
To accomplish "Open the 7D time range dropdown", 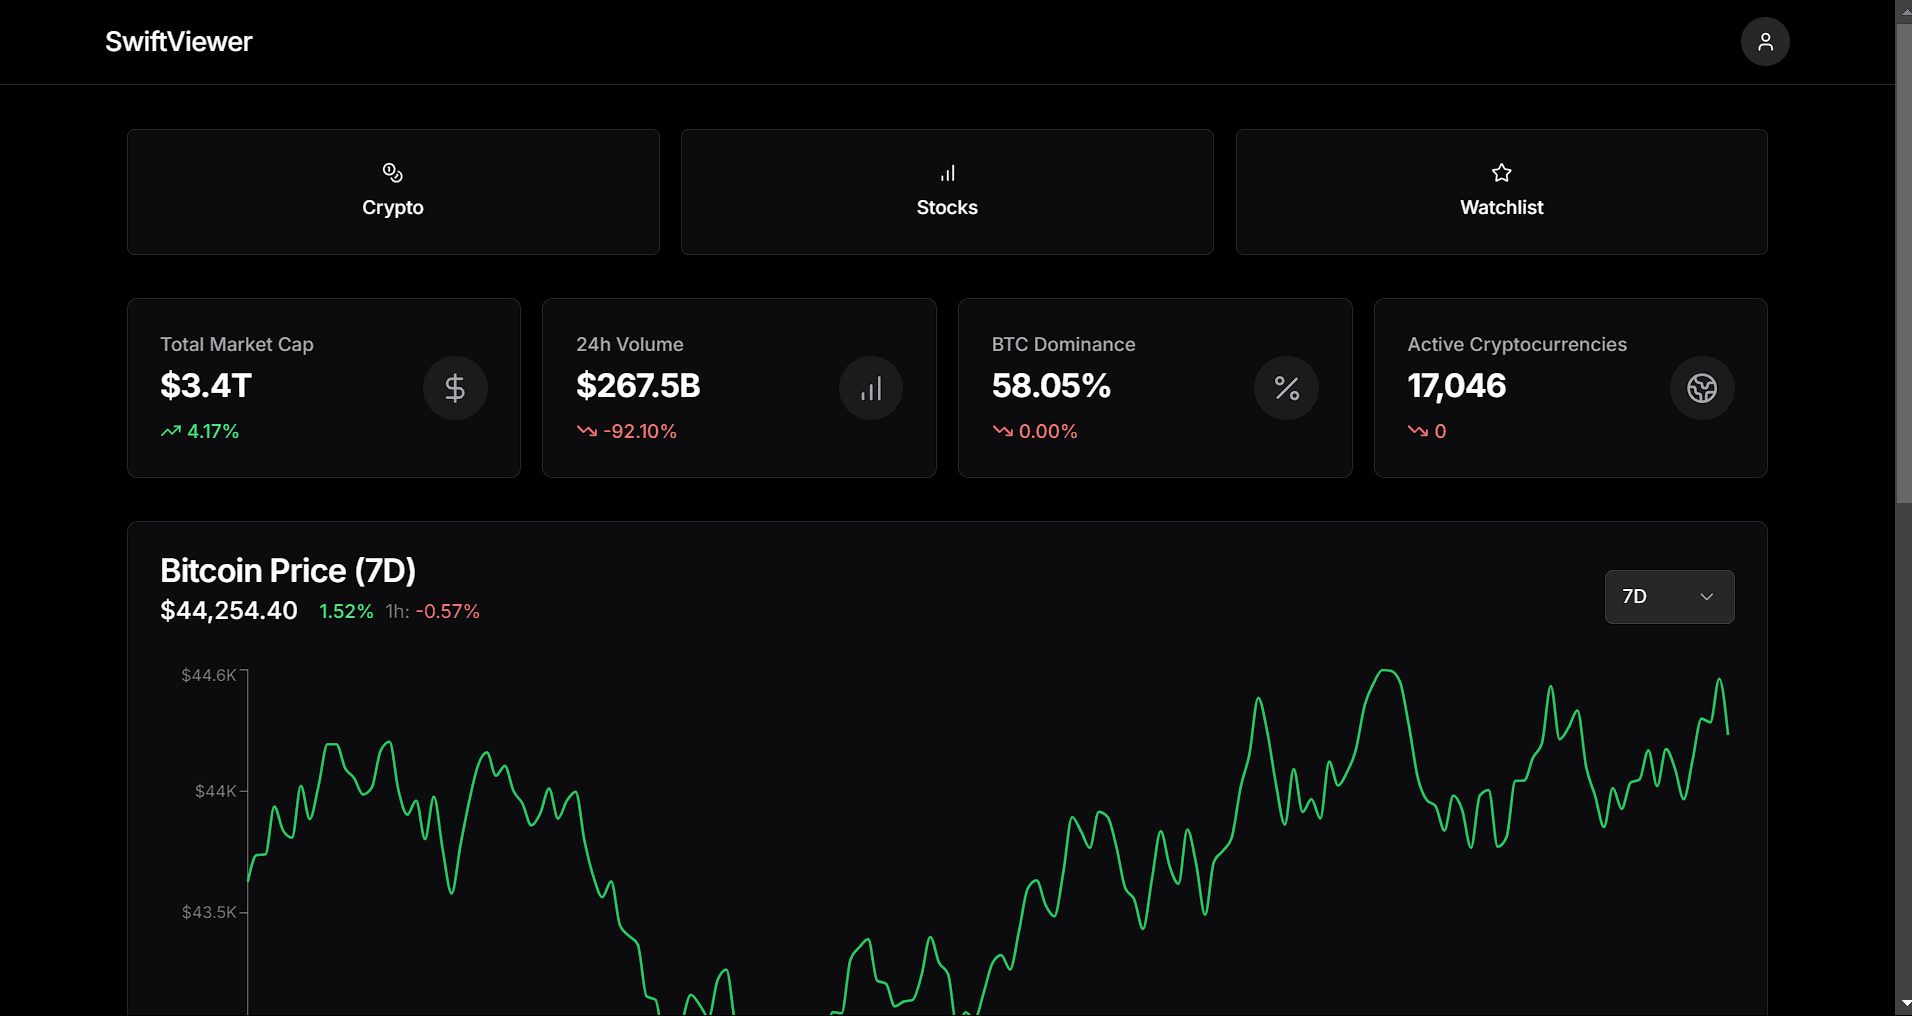I will tap(1669, 597).
